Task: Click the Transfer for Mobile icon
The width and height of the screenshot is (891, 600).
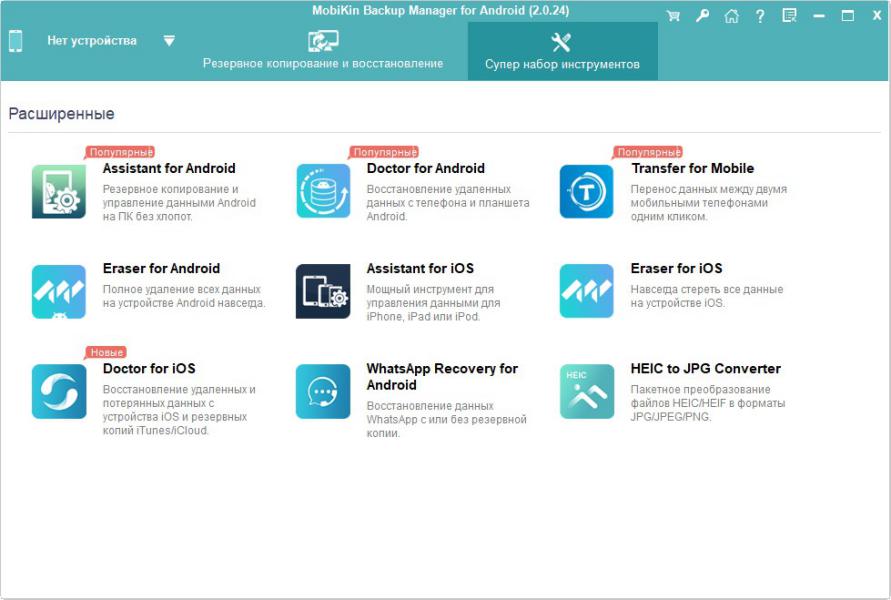Action: (x=586, y=191)
